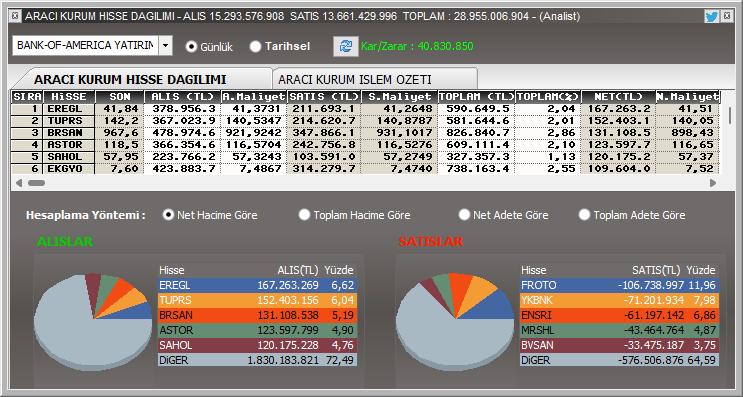Click ALIS(TL) legend header in ALISLAR
This screenshot has width=743, height=397.
click(x=298, y=271)
